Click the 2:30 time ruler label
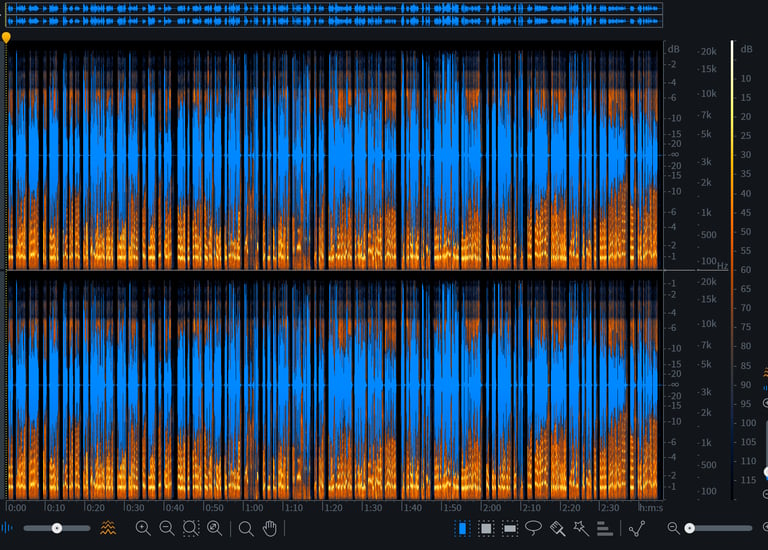768x550 pixels. pos(610,508)
